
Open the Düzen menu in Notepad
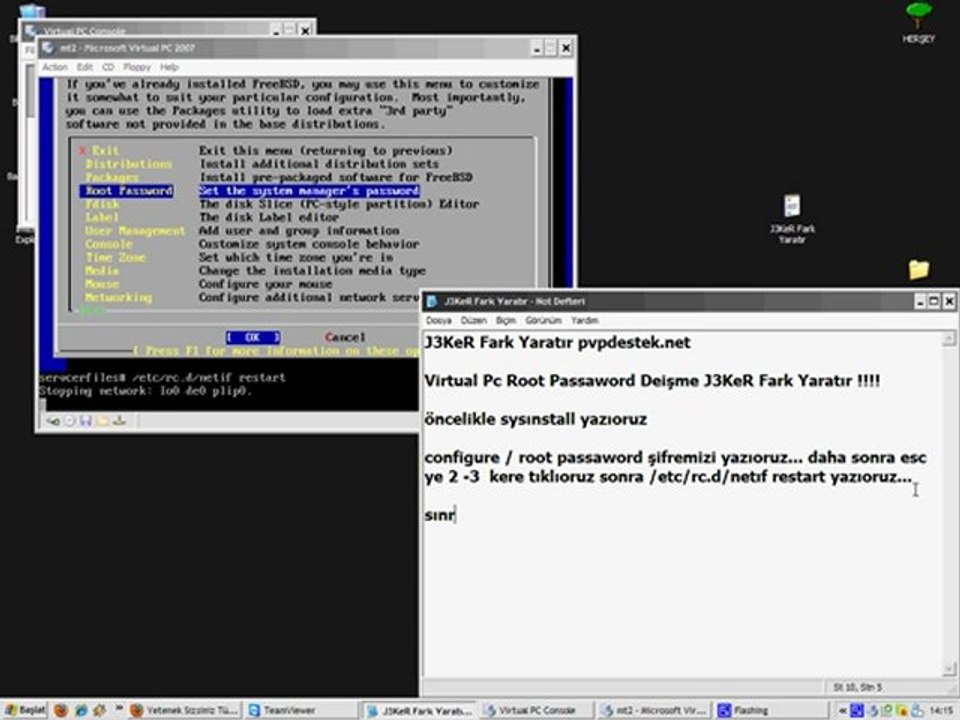pyautogui.click(x=473, y=321)
